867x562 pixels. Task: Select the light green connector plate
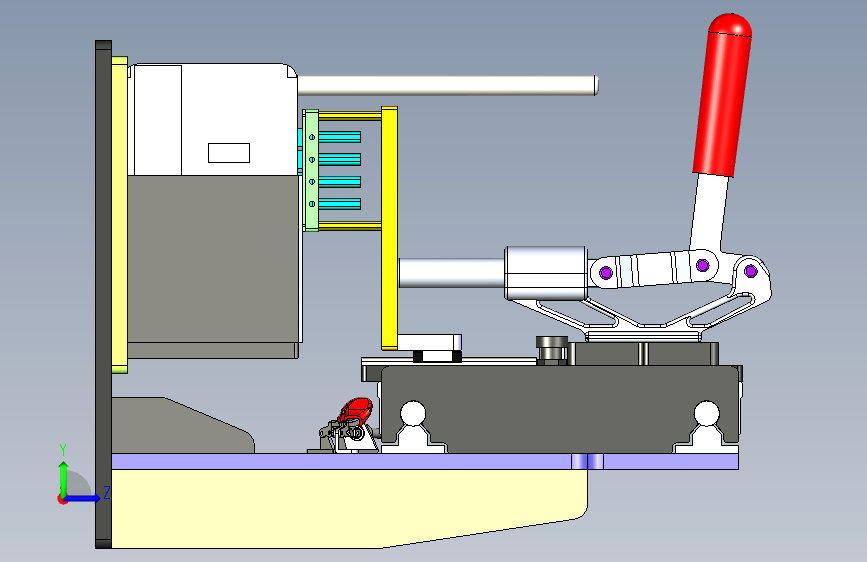pos(311,170)
